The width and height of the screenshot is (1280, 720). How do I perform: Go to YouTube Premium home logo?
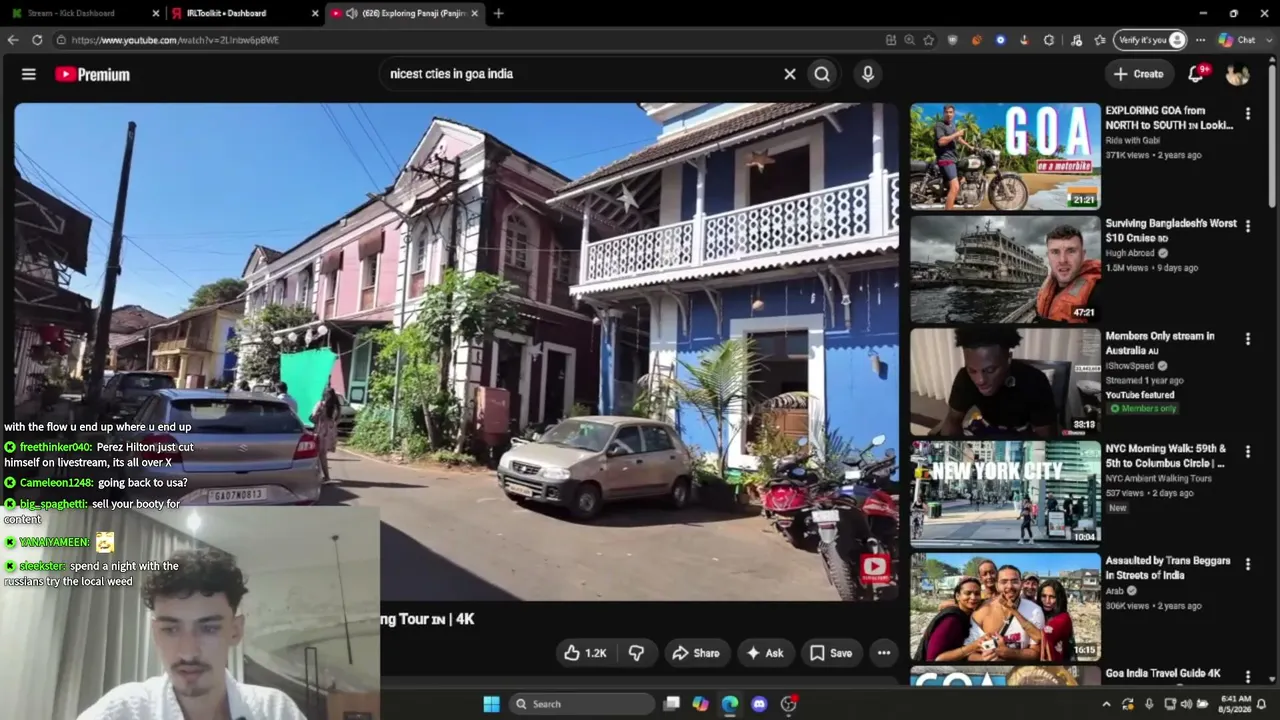point(92,74)
